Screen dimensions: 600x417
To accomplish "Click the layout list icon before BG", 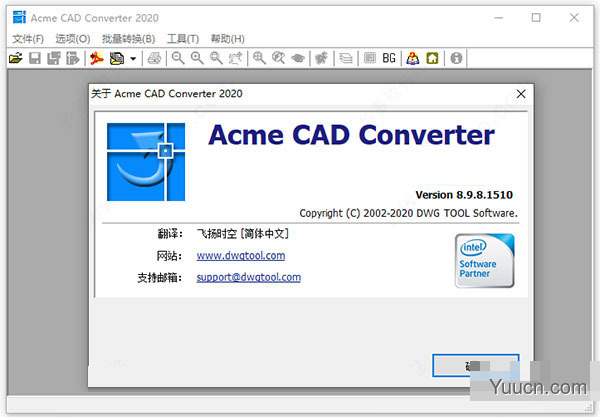I will click(x=370, y=58).
